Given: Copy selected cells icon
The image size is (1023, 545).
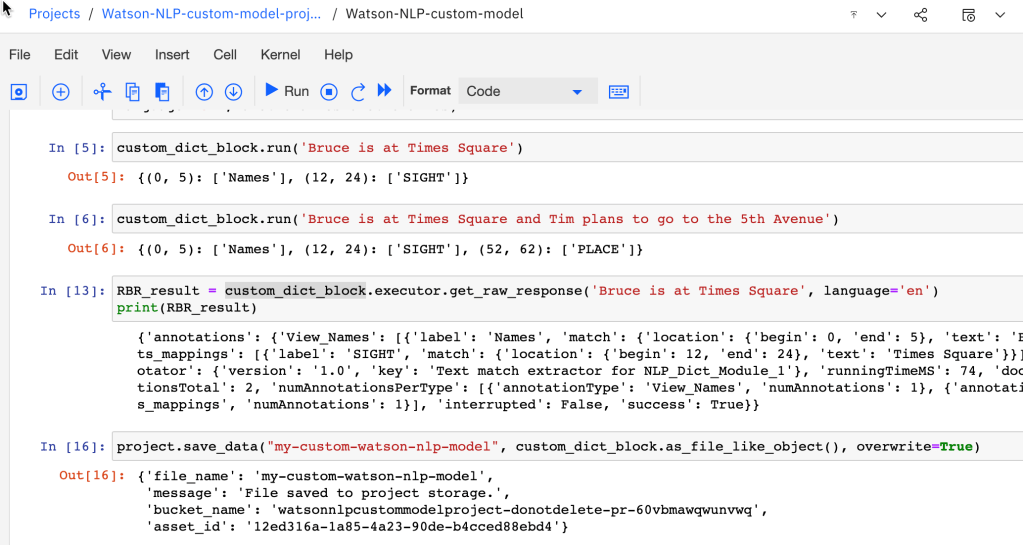Looking at the screenshot, I should coord(132,91).
